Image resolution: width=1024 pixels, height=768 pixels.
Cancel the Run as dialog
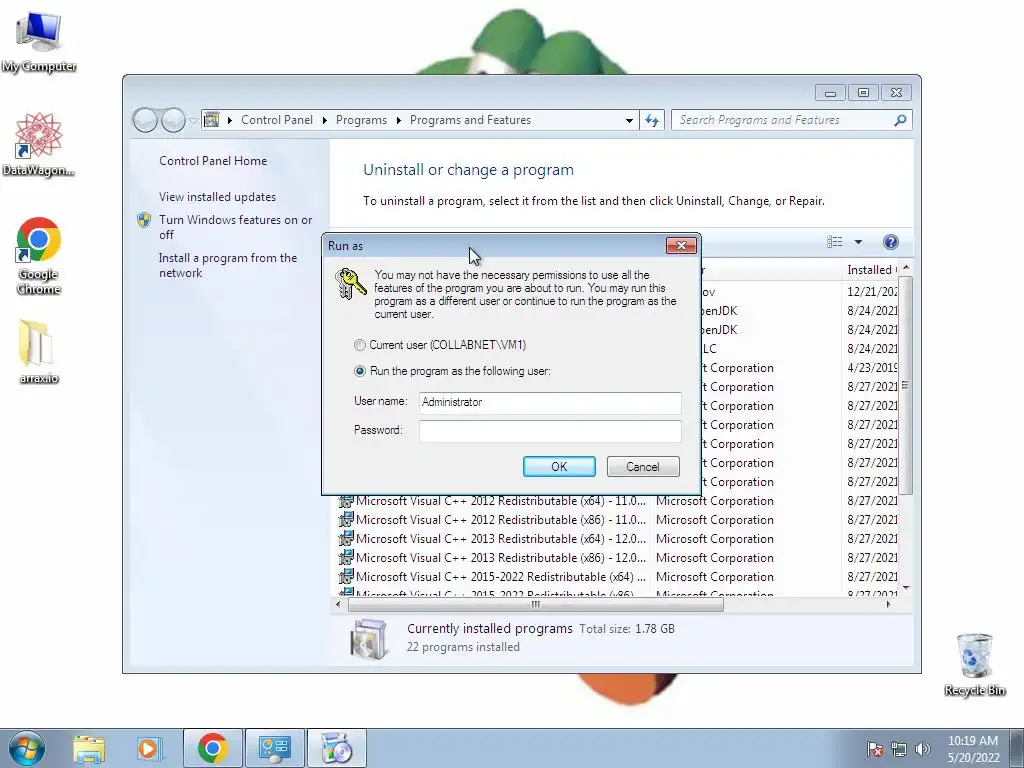643,466
